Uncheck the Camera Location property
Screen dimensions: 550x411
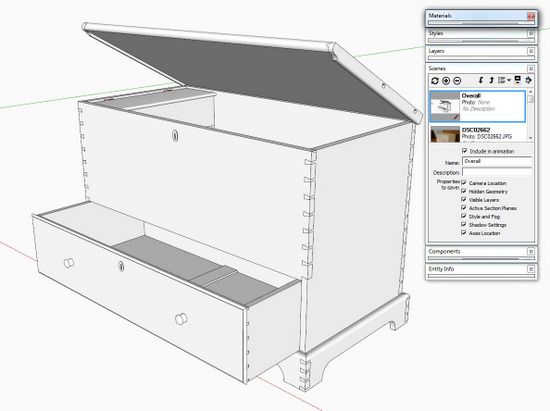click(464, 183)
